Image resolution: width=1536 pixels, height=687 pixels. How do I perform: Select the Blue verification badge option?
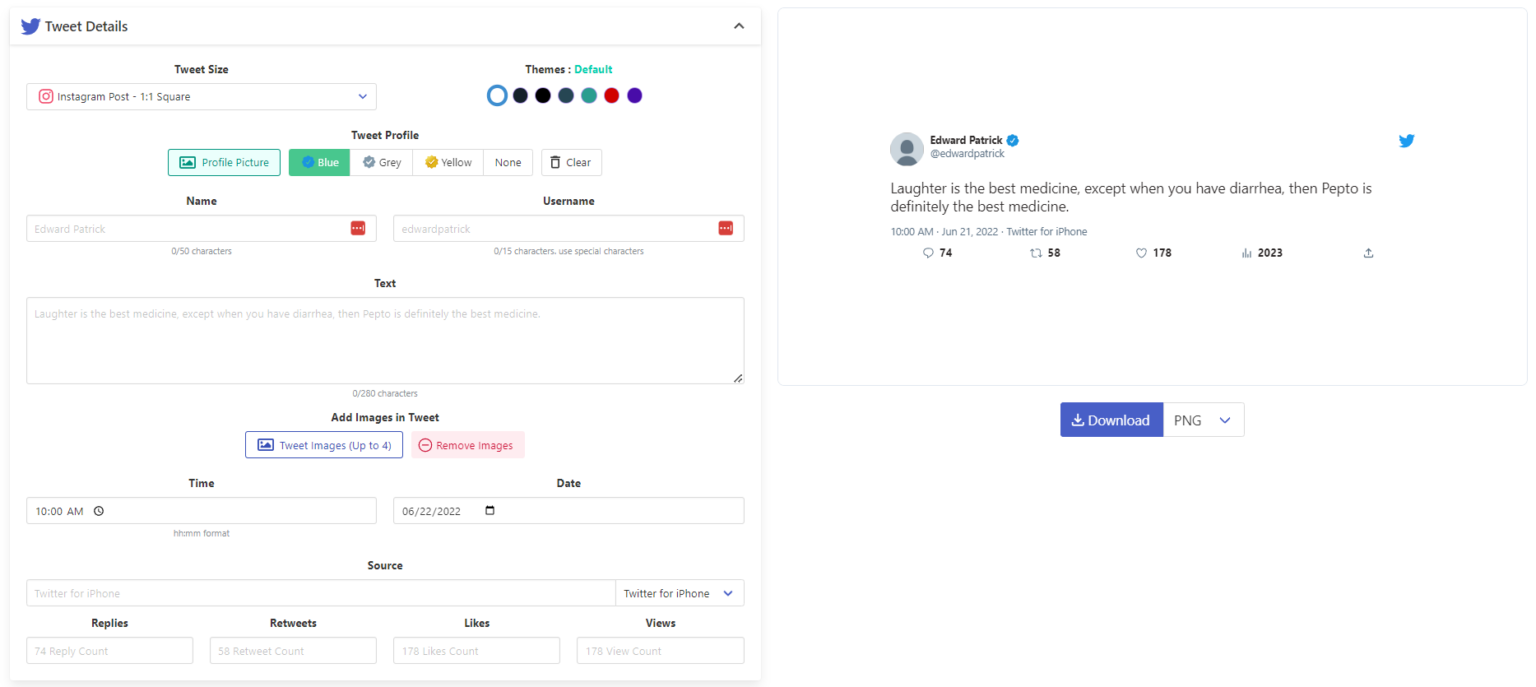[319, 162]
